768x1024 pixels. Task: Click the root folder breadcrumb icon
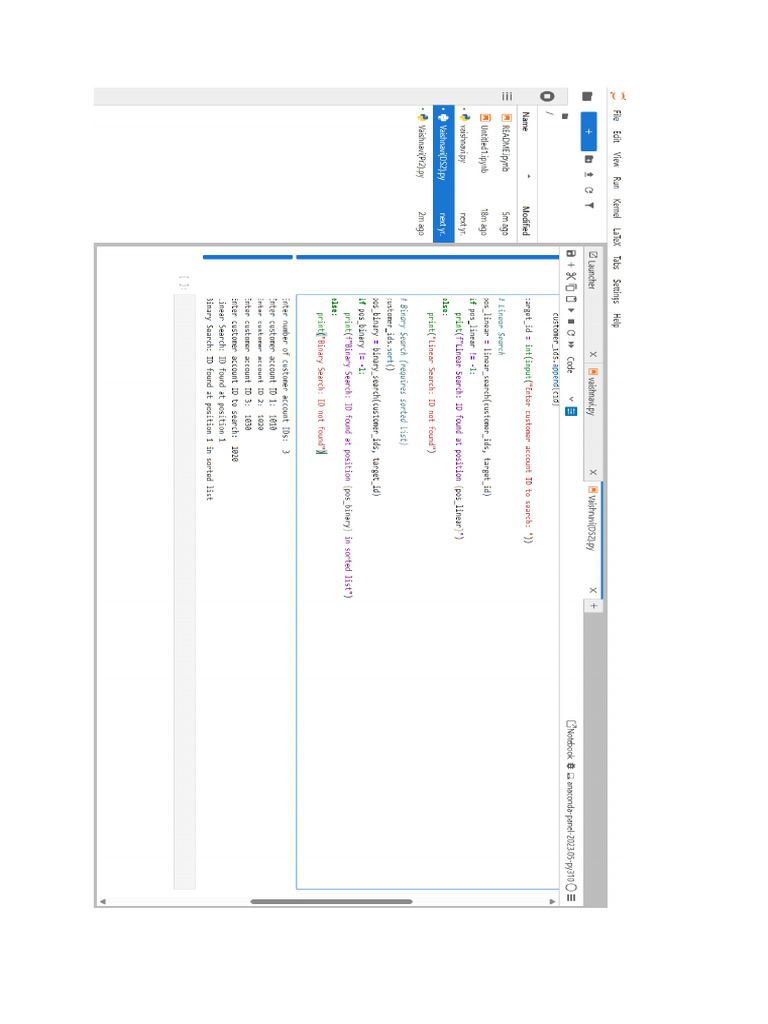(566, 116)
